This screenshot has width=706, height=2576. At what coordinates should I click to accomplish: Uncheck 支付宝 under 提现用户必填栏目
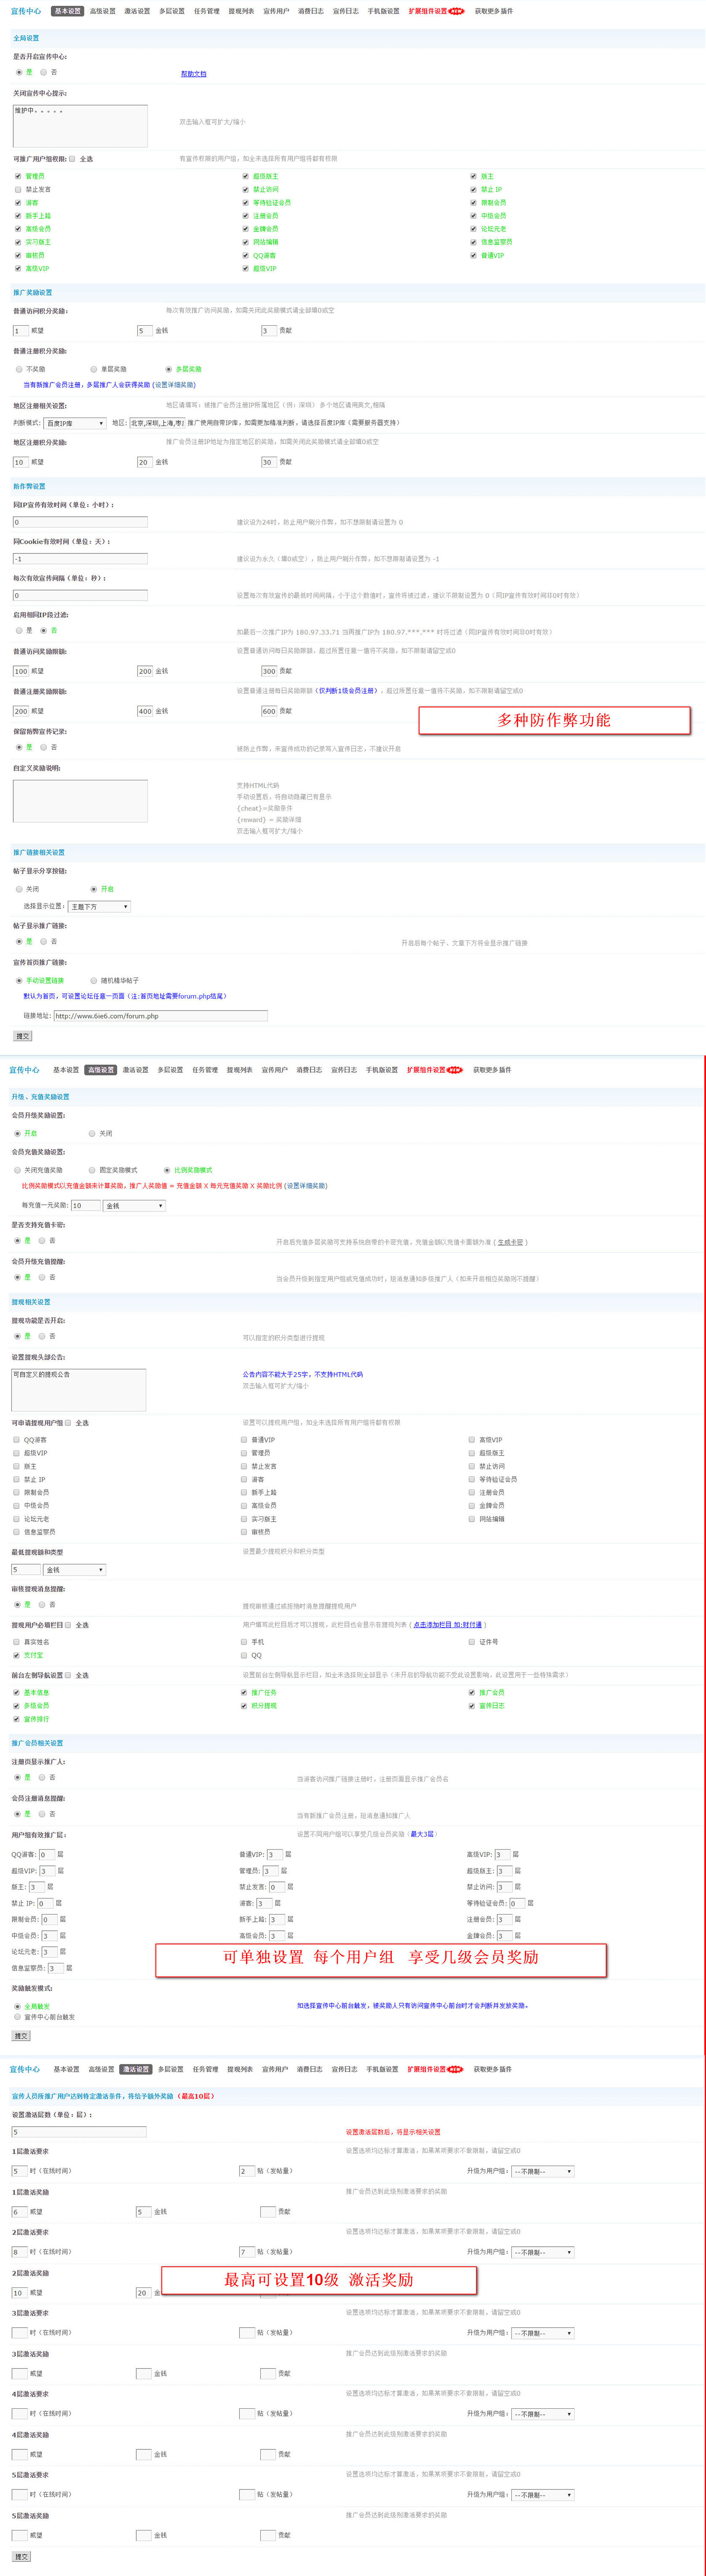16,1655
